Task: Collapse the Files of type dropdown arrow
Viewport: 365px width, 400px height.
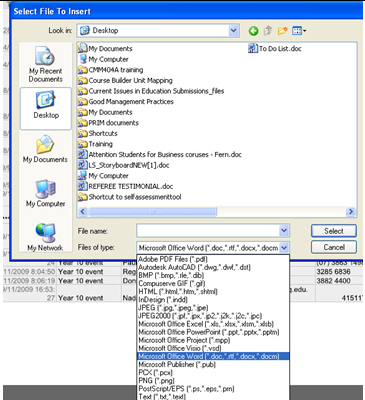Action: point(284,248)
